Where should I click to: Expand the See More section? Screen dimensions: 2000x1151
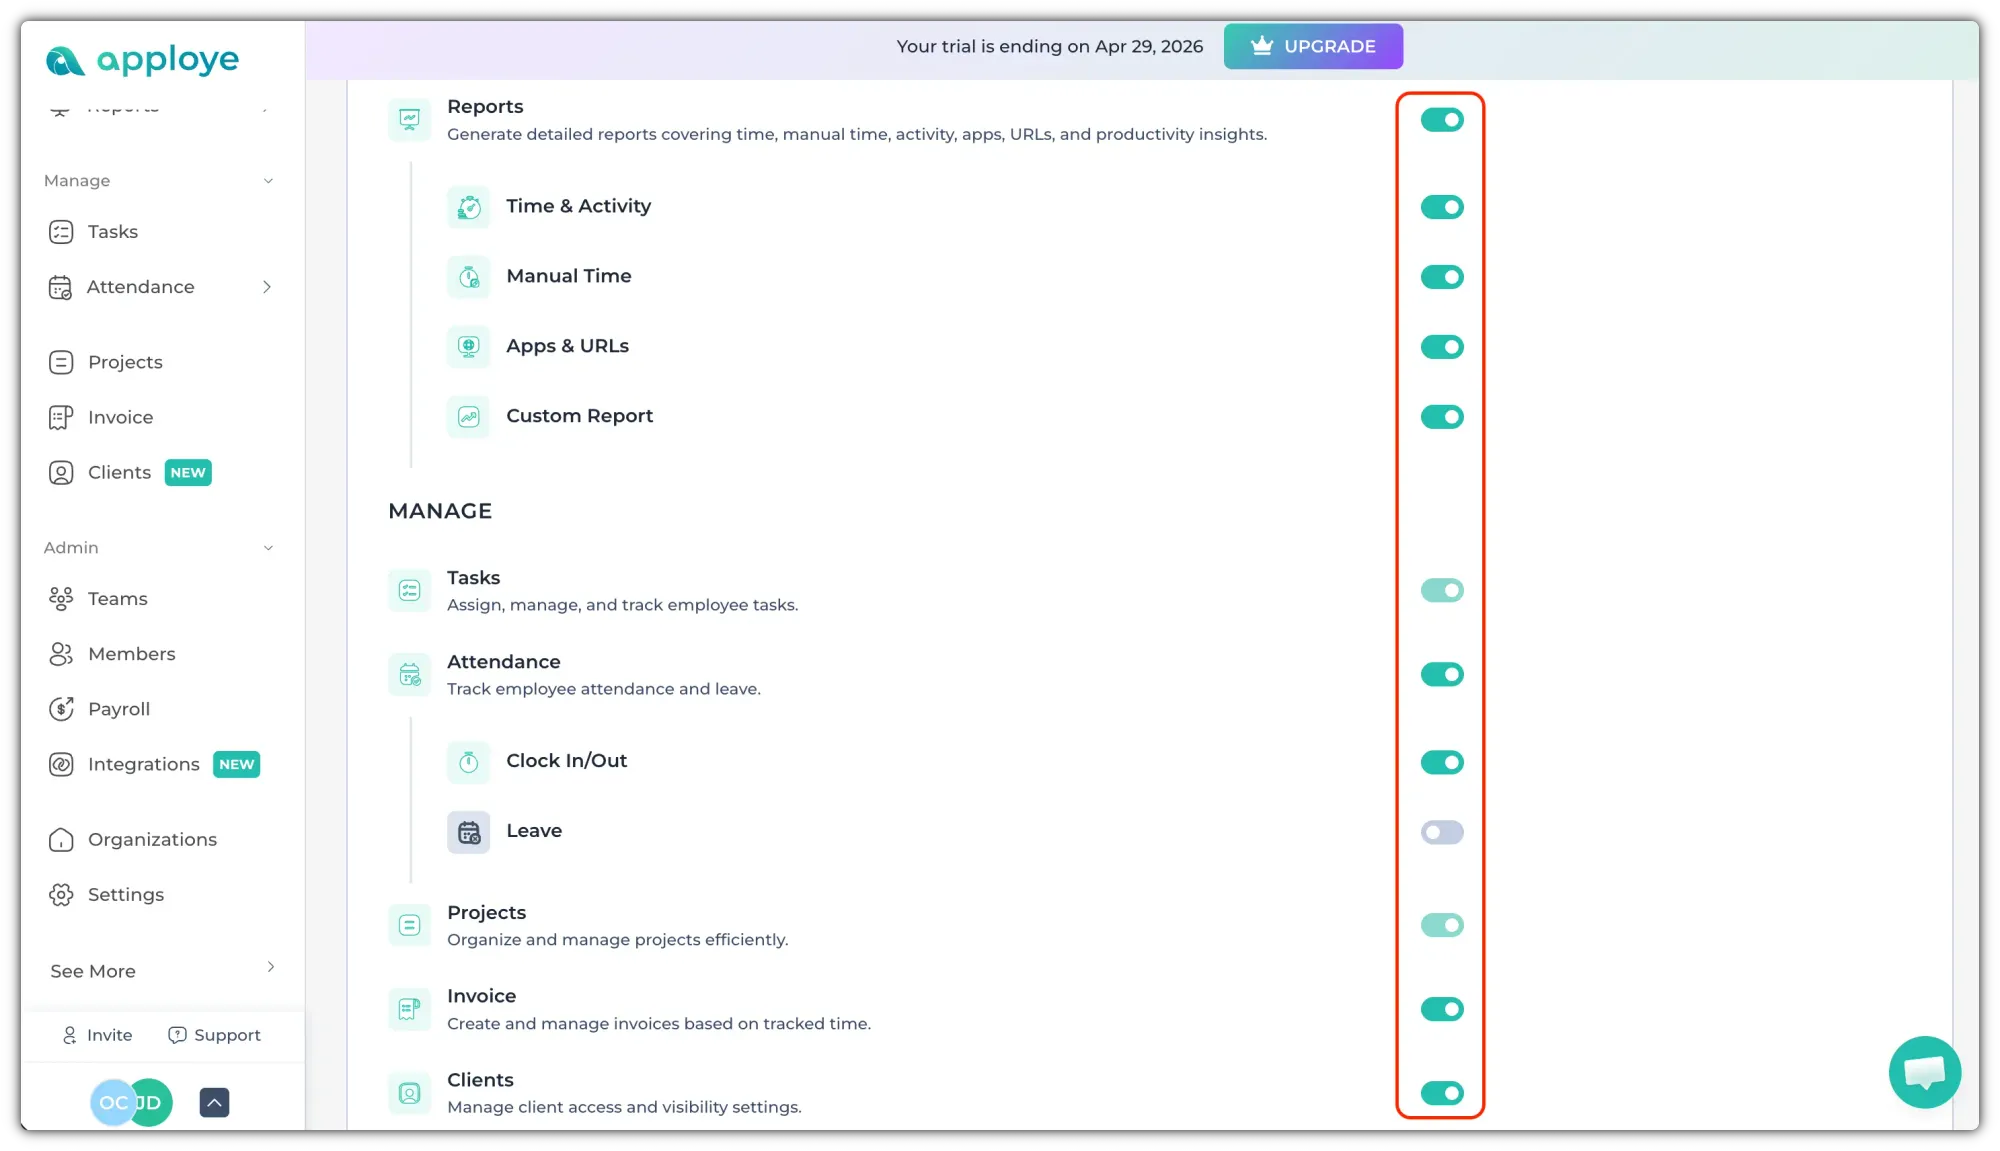pos(270,967)
